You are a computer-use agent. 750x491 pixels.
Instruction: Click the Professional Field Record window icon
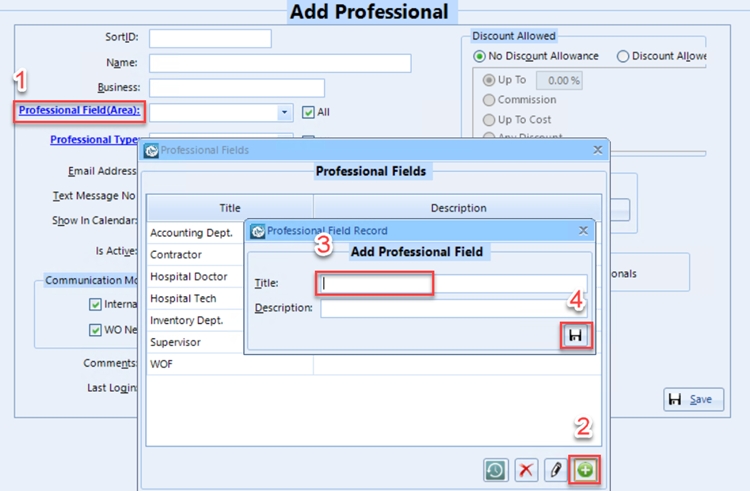pyautogui.click(x=257, y=230)
